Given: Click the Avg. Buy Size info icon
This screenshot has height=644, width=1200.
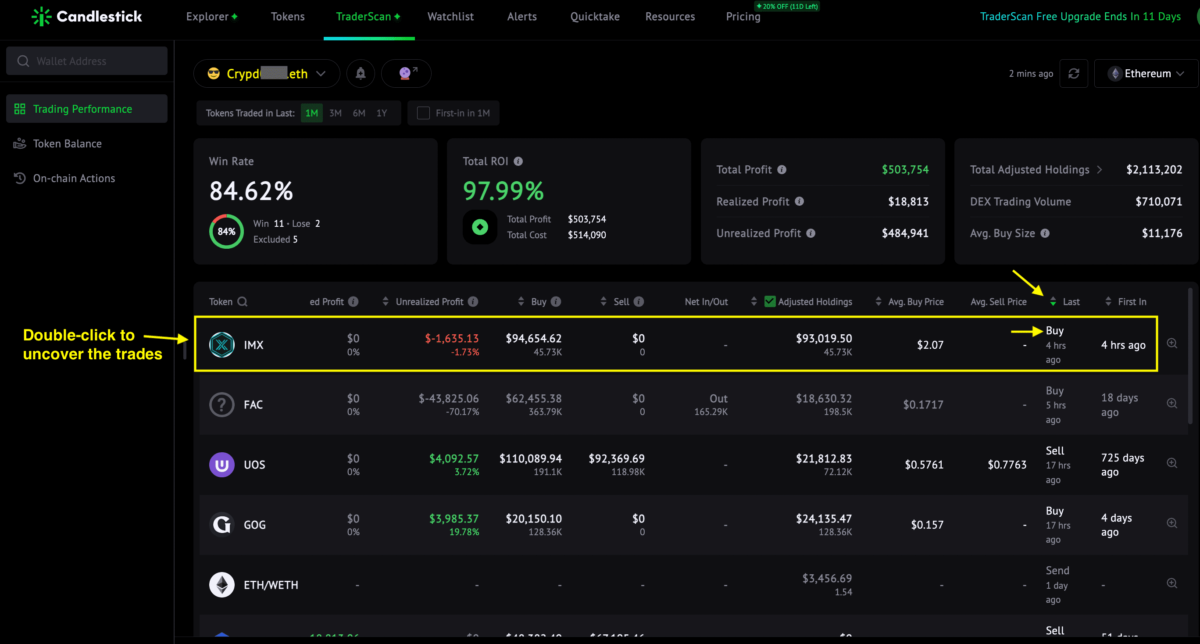Looking at the screenshot, I should point(1045,233).
